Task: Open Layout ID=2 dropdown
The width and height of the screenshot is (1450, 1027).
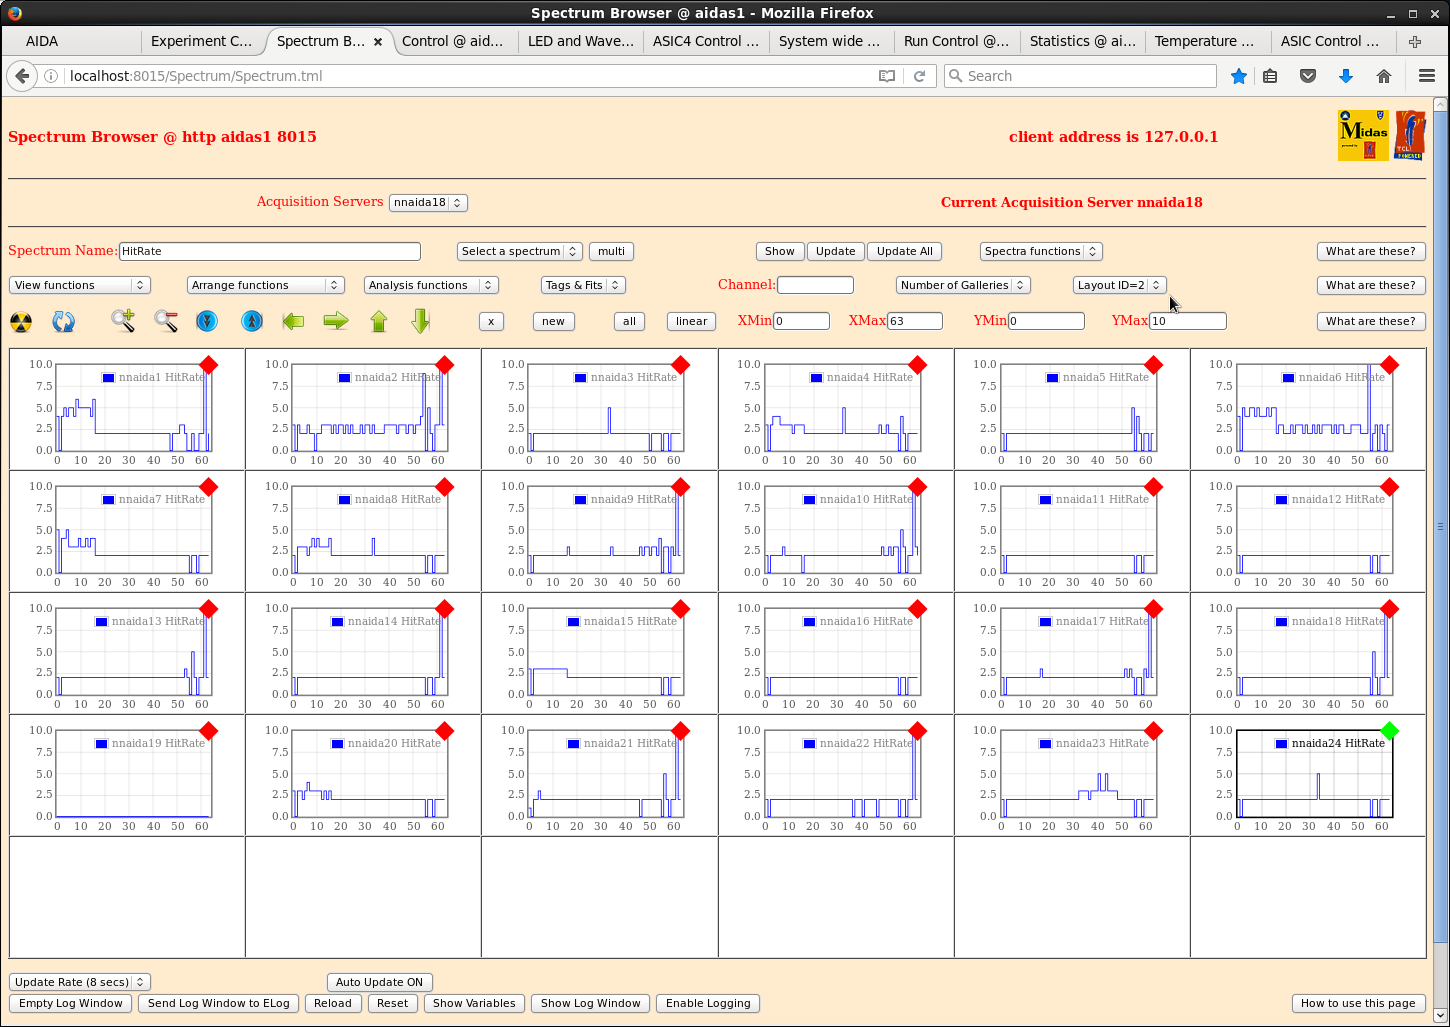Action: (1120, 285)
